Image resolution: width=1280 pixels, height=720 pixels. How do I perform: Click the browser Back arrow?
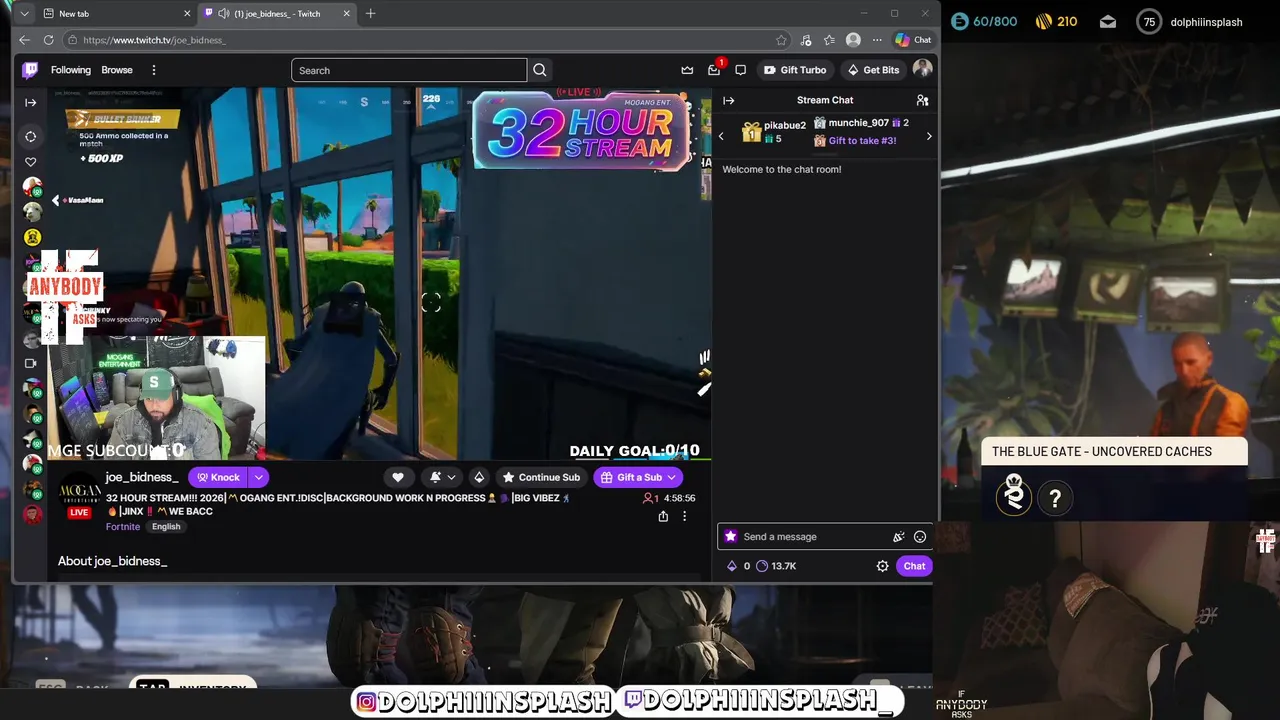24,40
